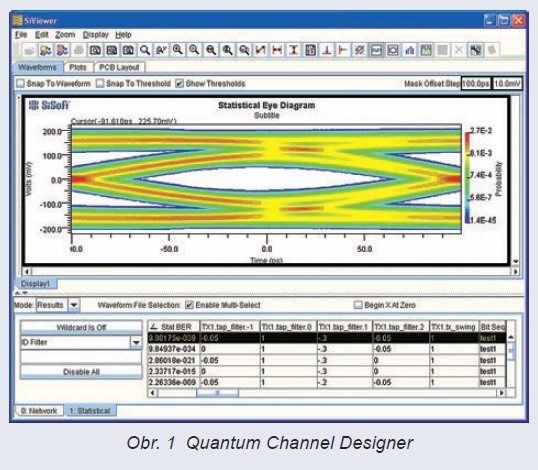This screenshot has width=538, height=470.
Task: Open the File menu
Action: [x=21, y=35]
